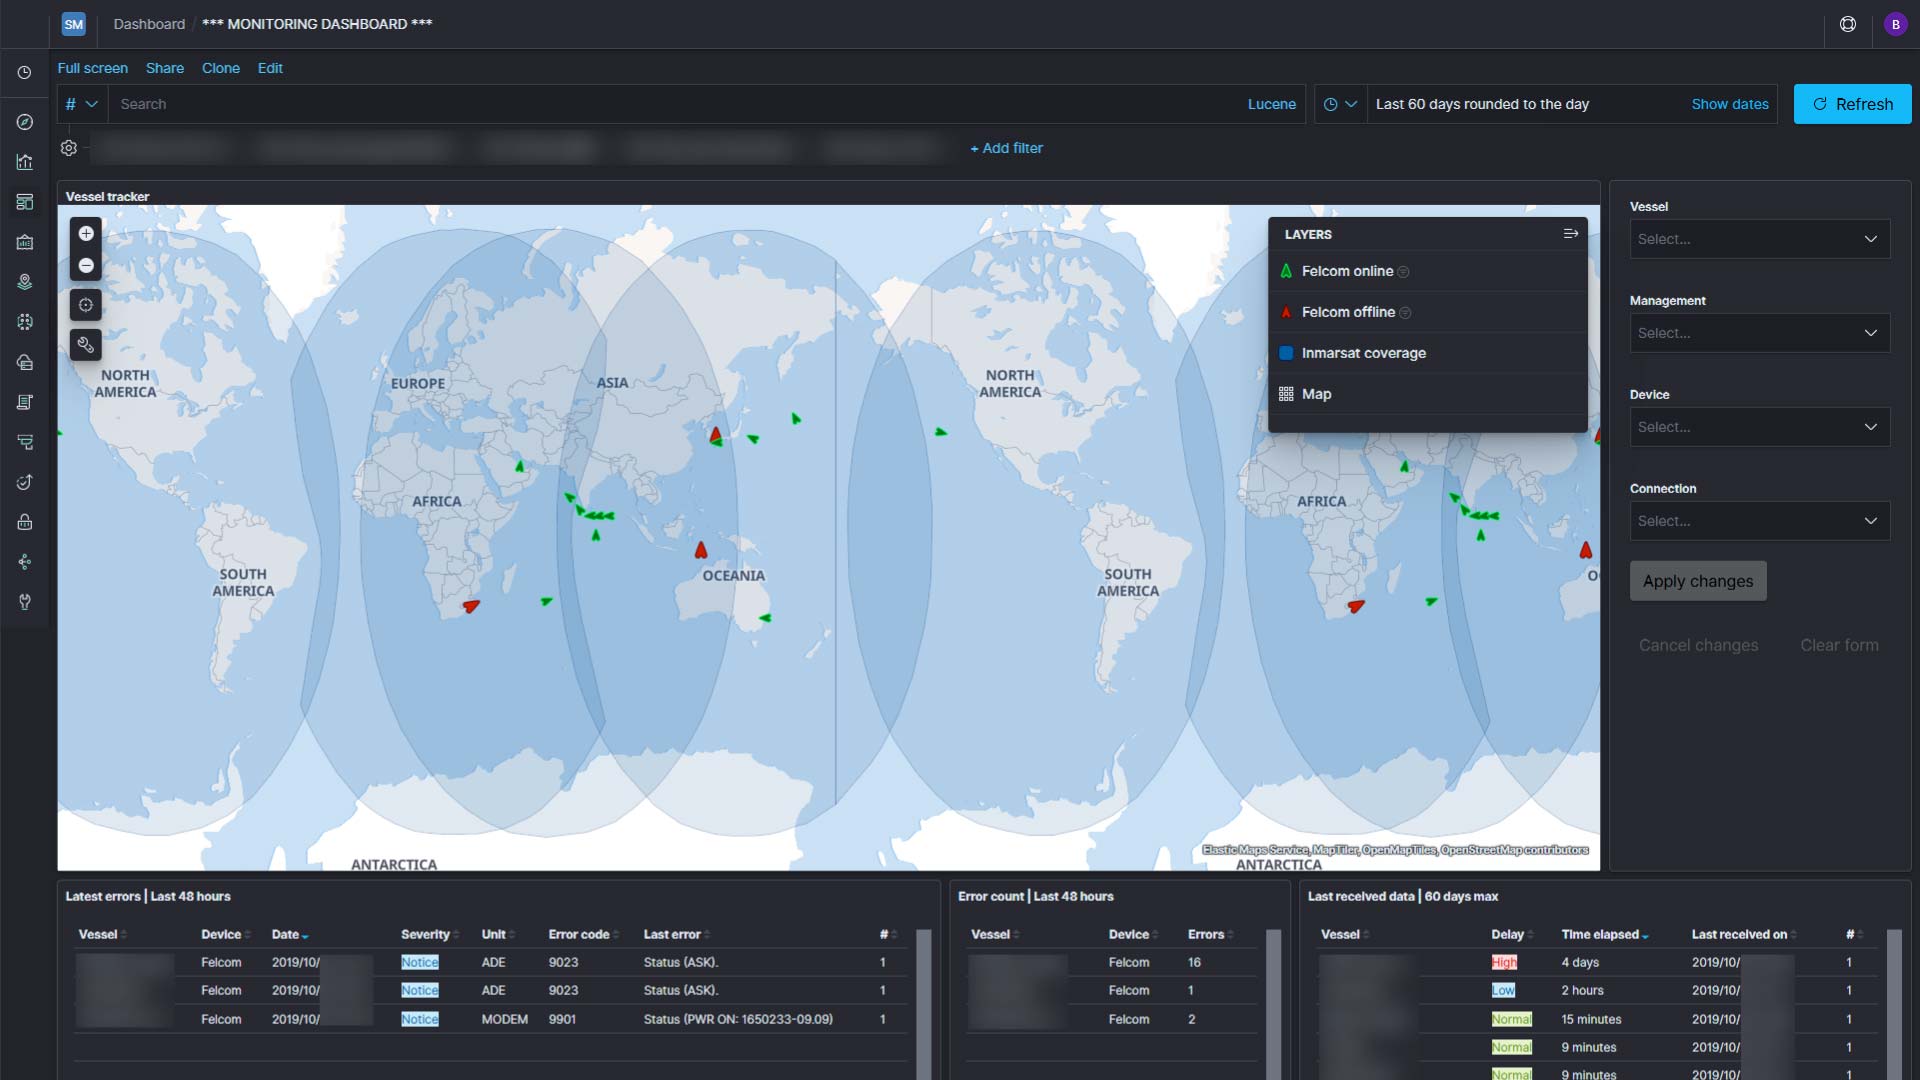Expand the Connection select dropdown
Viewport: 1920px width, 1080px height.
coord(1759,521)
